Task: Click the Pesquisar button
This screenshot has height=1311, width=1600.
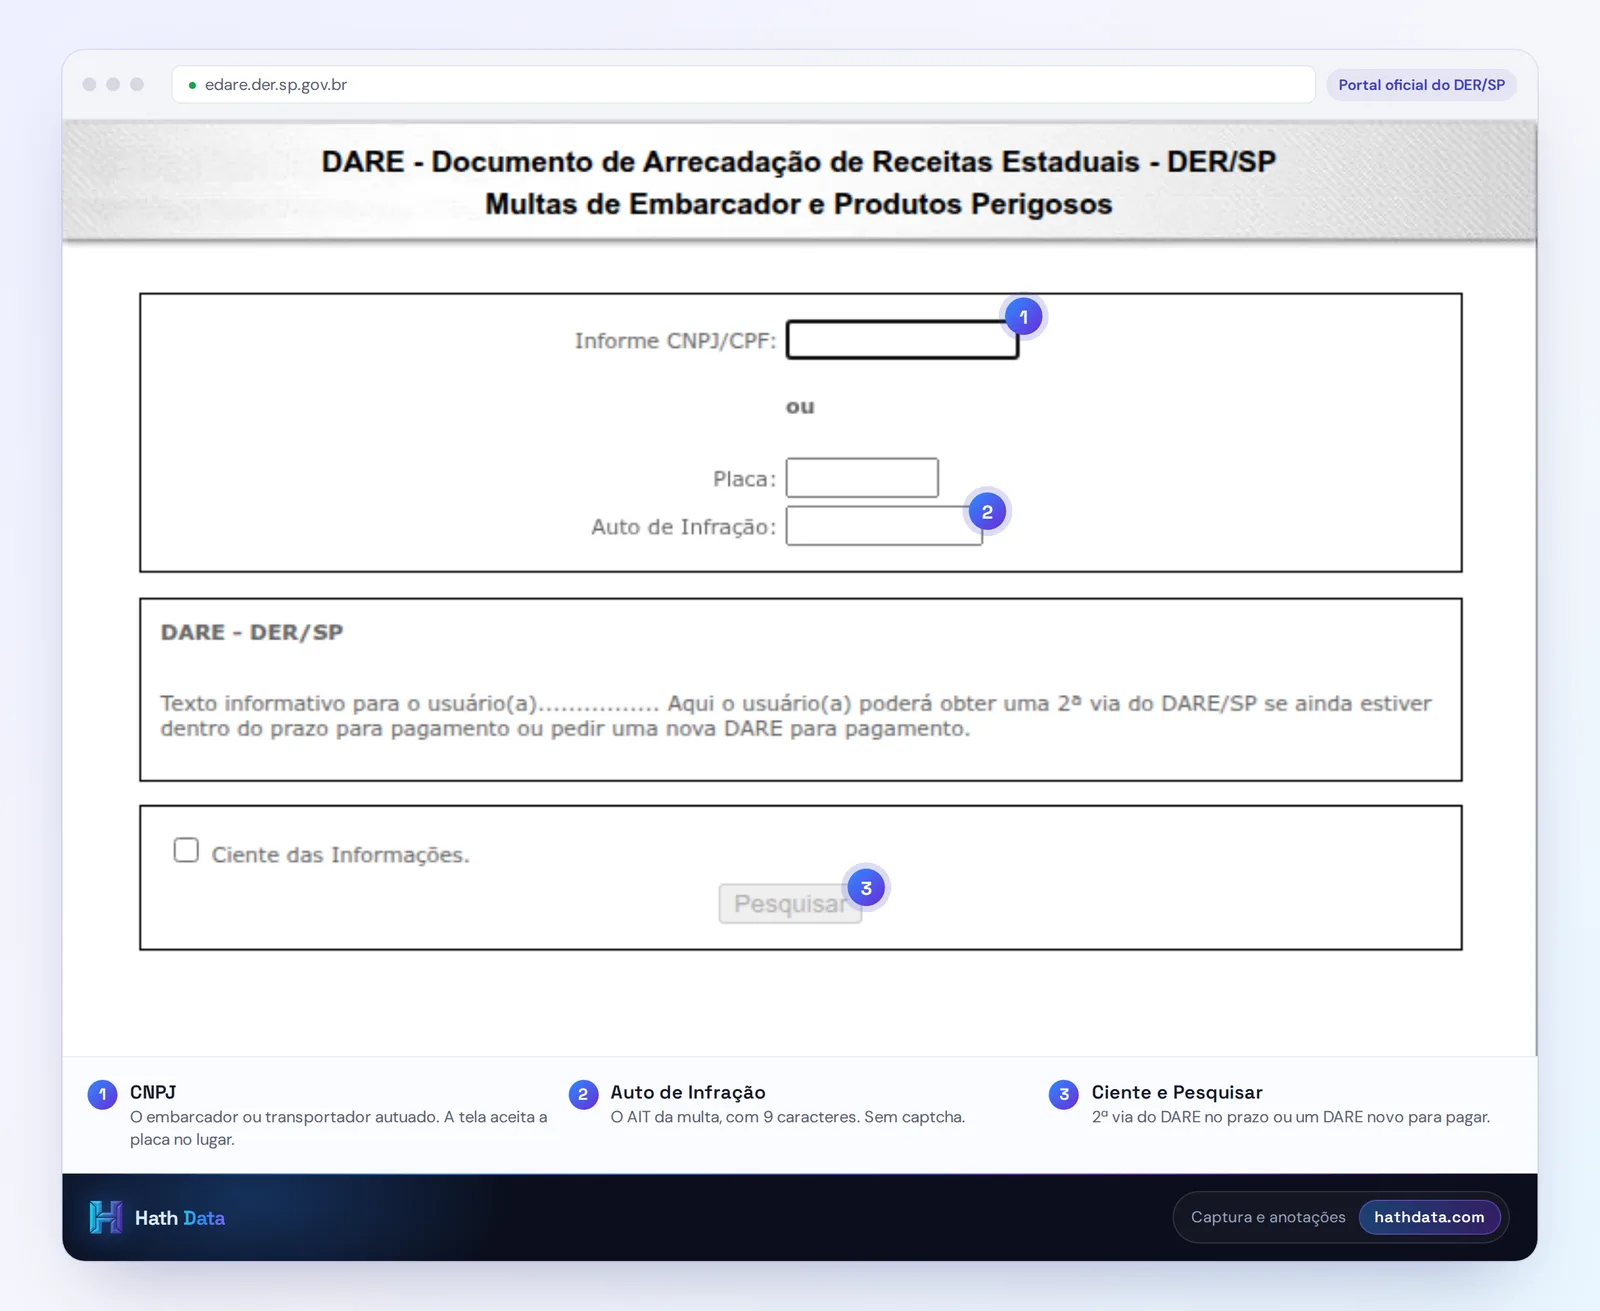Action: pos(790,904)
